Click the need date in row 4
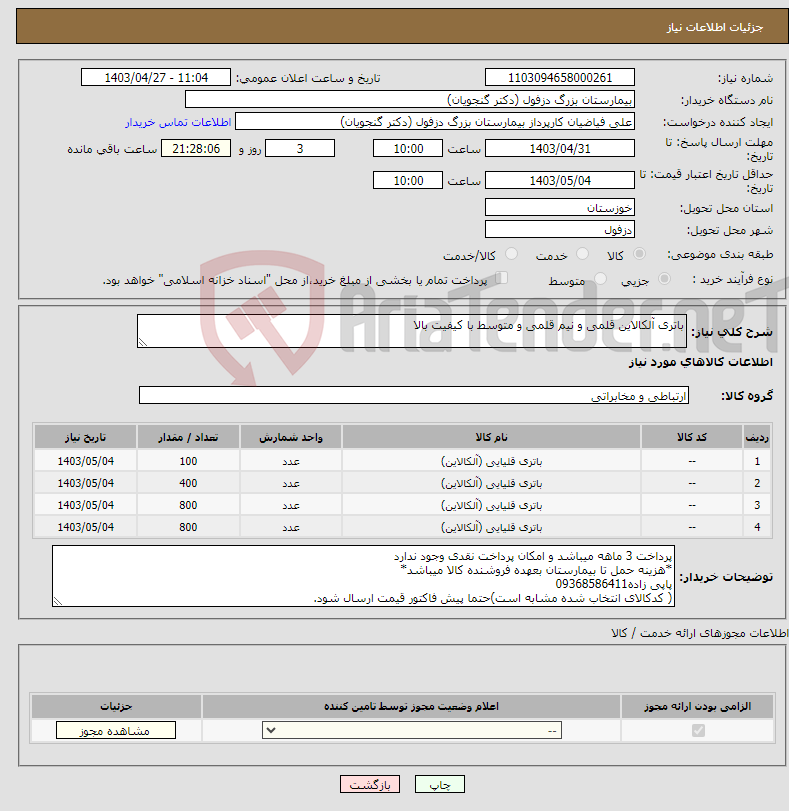This screenshot has height=811, width=789. [85, 527]
